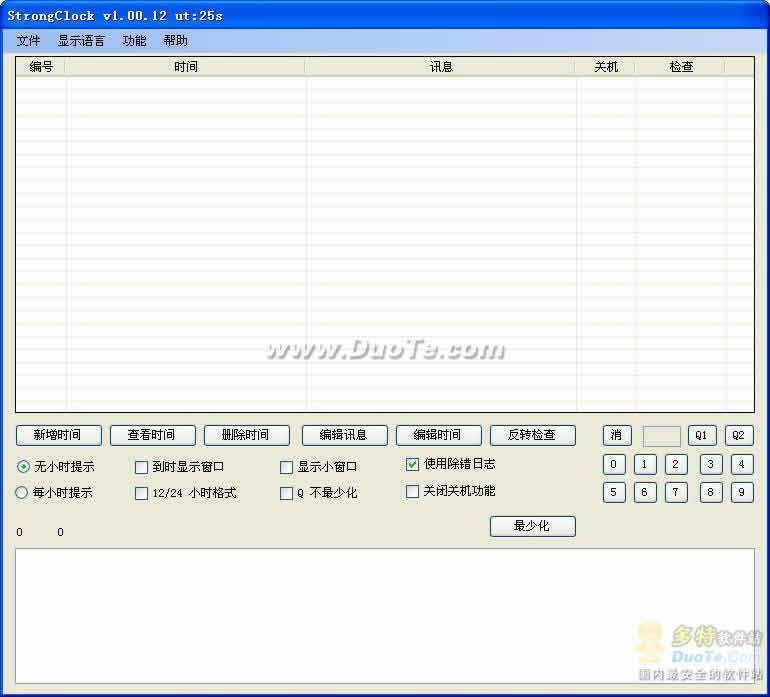
Task: Click the 反转检查 button
Action: [533, 435]
